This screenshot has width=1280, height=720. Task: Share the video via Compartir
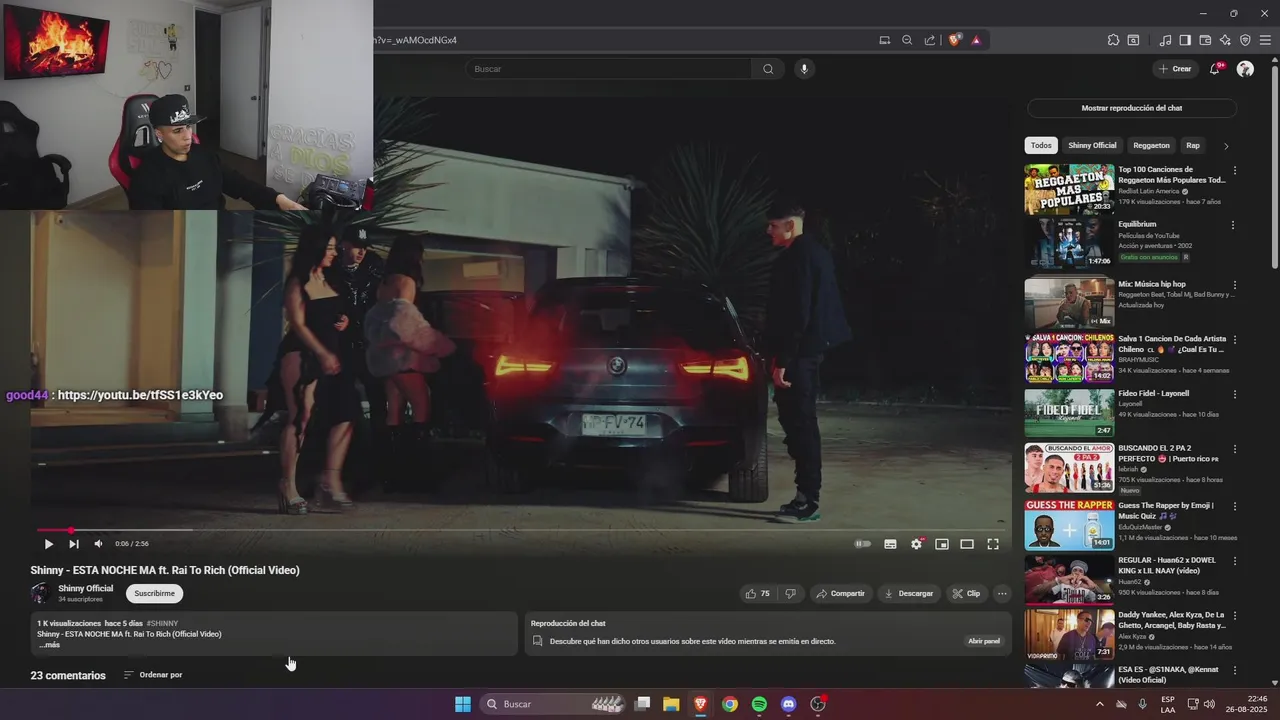[x=840, y=593]
